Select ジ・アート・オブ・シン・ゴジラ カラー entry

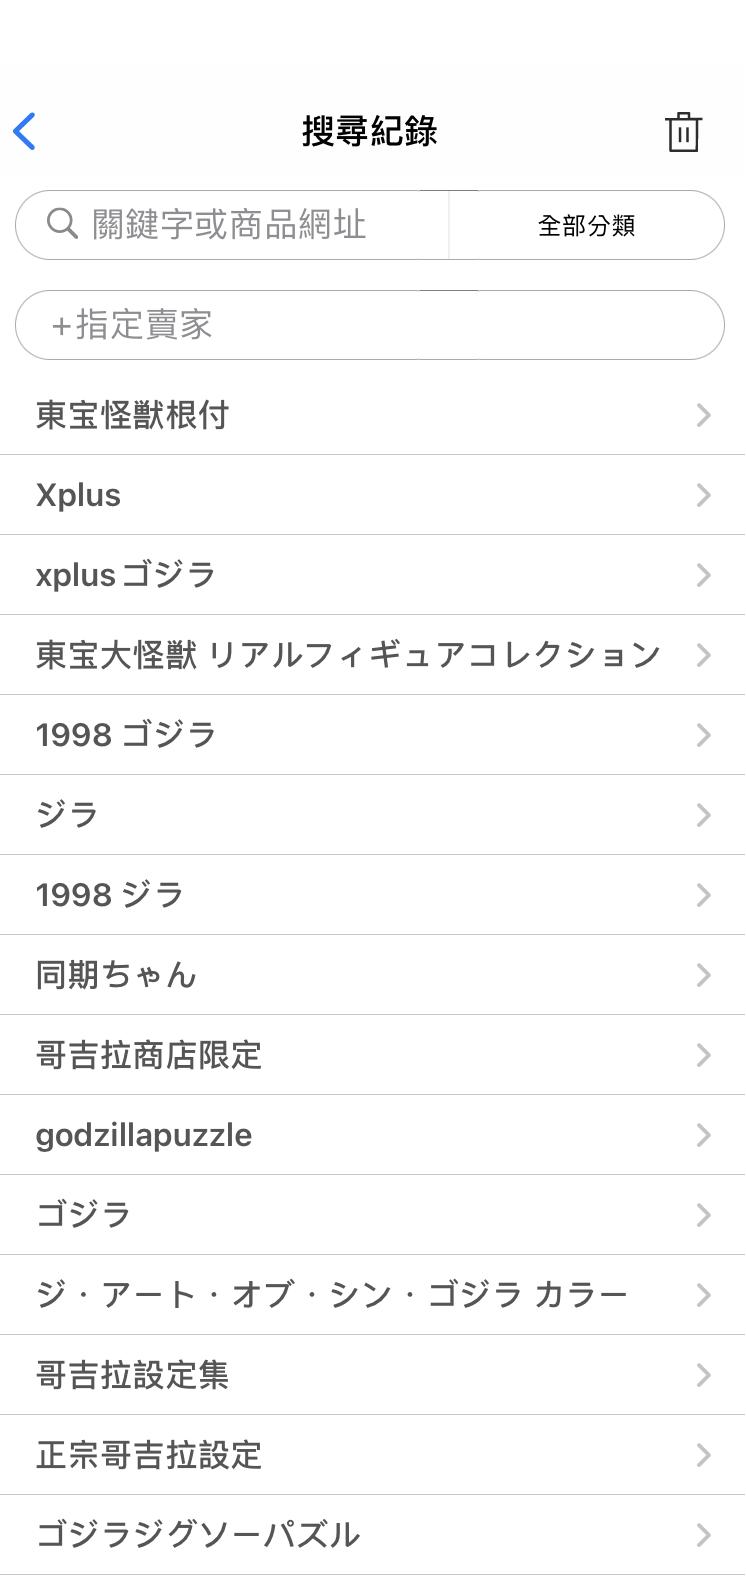coord(331,1295)
